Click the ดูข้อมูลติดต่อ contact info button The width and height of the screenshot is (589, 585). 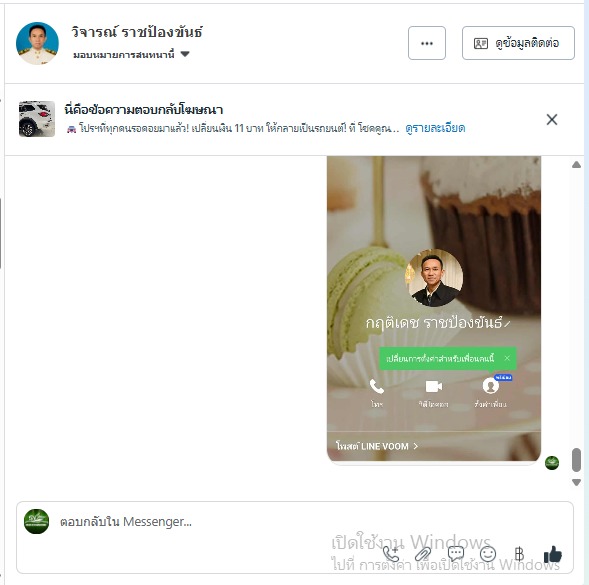(518, 43)
